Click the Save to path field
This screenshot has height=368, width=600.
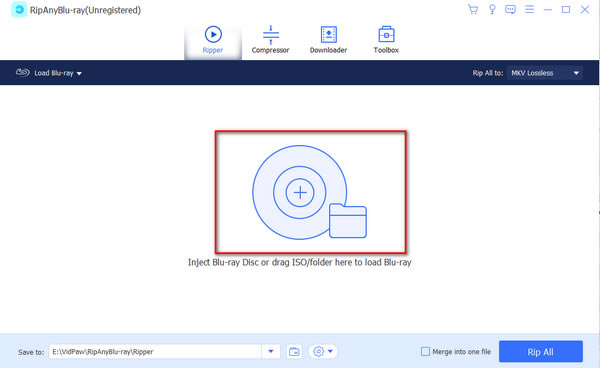point(155,352)
